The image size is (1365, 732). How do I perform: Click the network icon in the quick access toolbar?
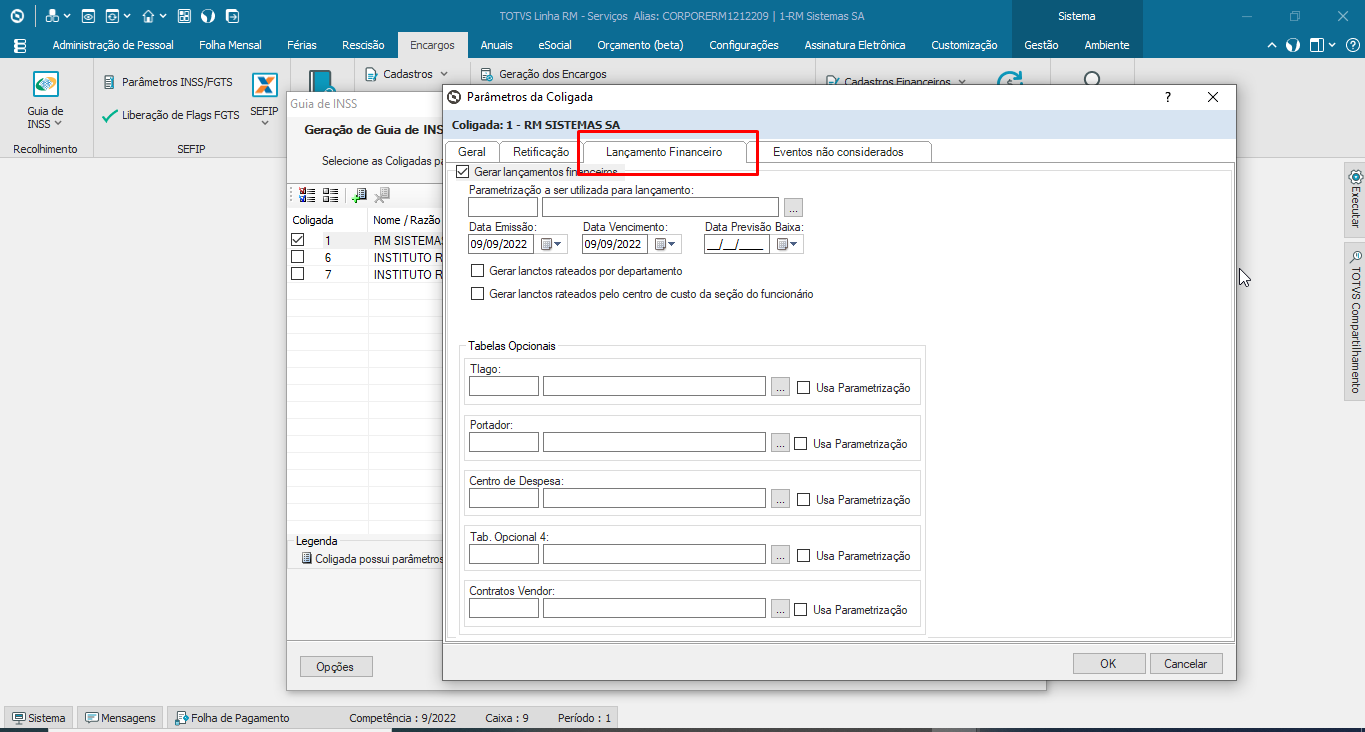(x=52, y=16)
